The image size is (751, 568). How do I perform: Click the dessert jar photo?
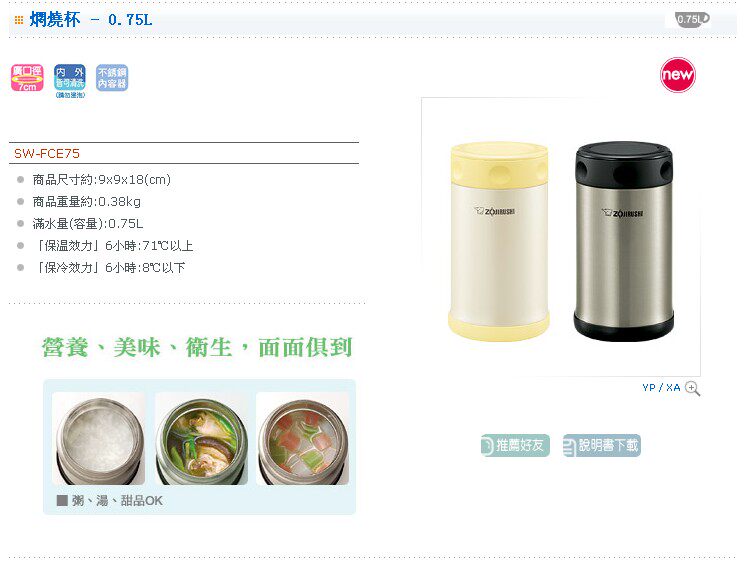click(303, 438)
